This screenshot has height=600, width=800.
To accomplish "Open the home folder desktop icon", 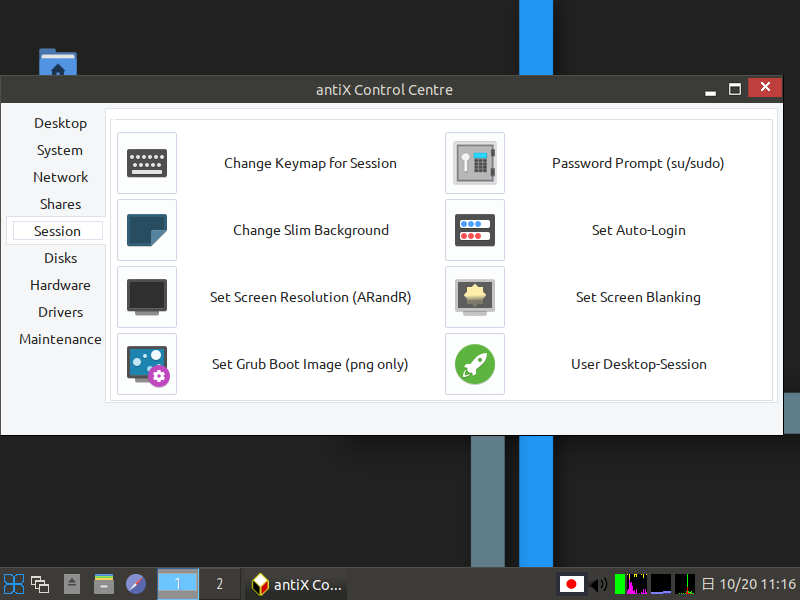I will 58,62.
